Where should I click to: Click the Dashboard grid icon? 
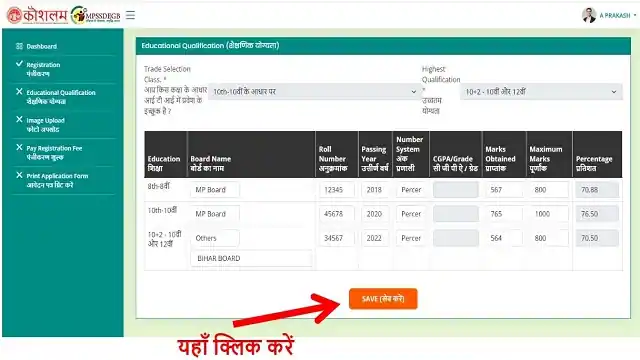click(19, 46)
